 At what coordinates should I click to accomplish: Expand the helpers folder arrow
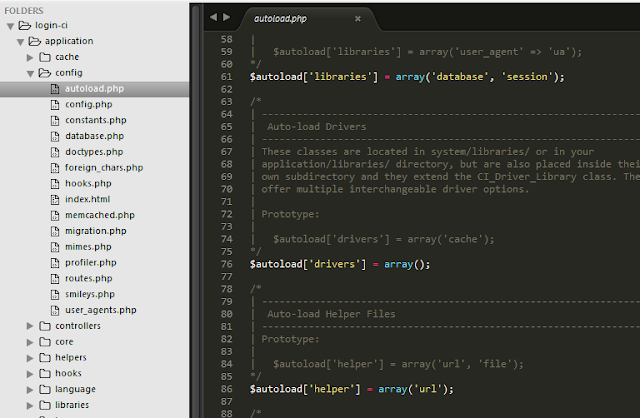[30, 358]
